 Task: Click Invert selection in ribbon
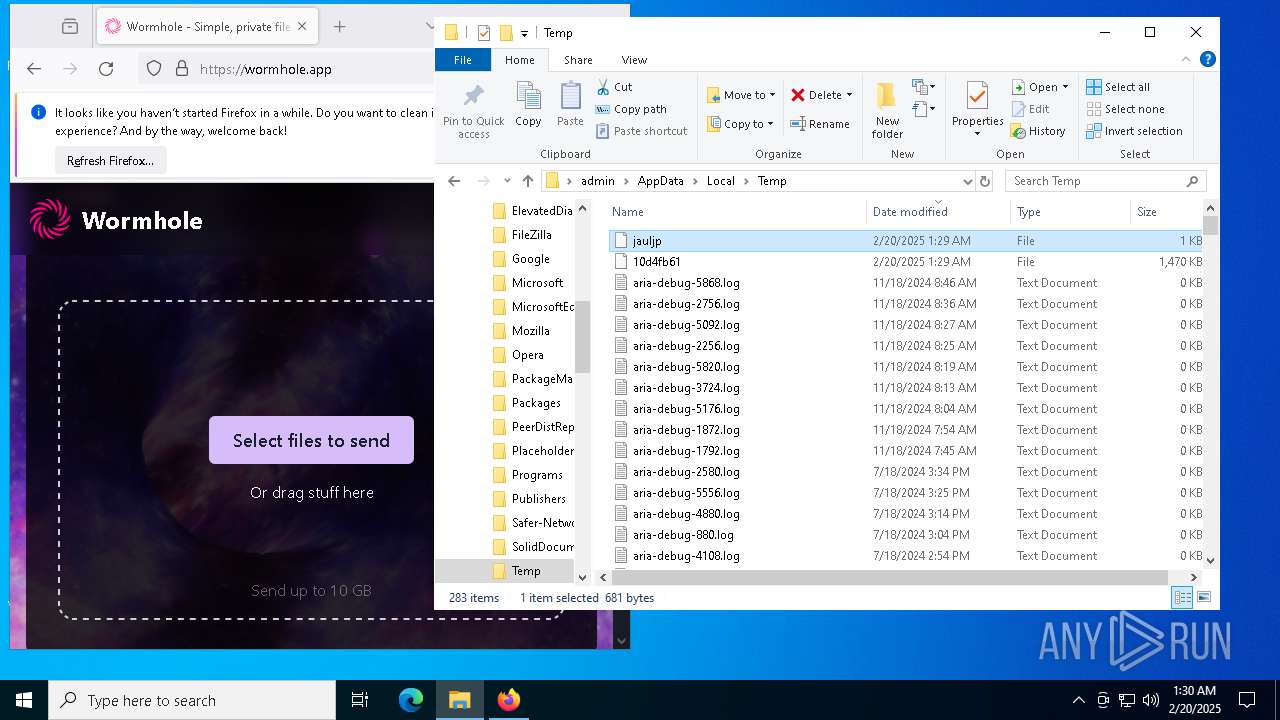pyautogui.click(x=1134, y=131)
